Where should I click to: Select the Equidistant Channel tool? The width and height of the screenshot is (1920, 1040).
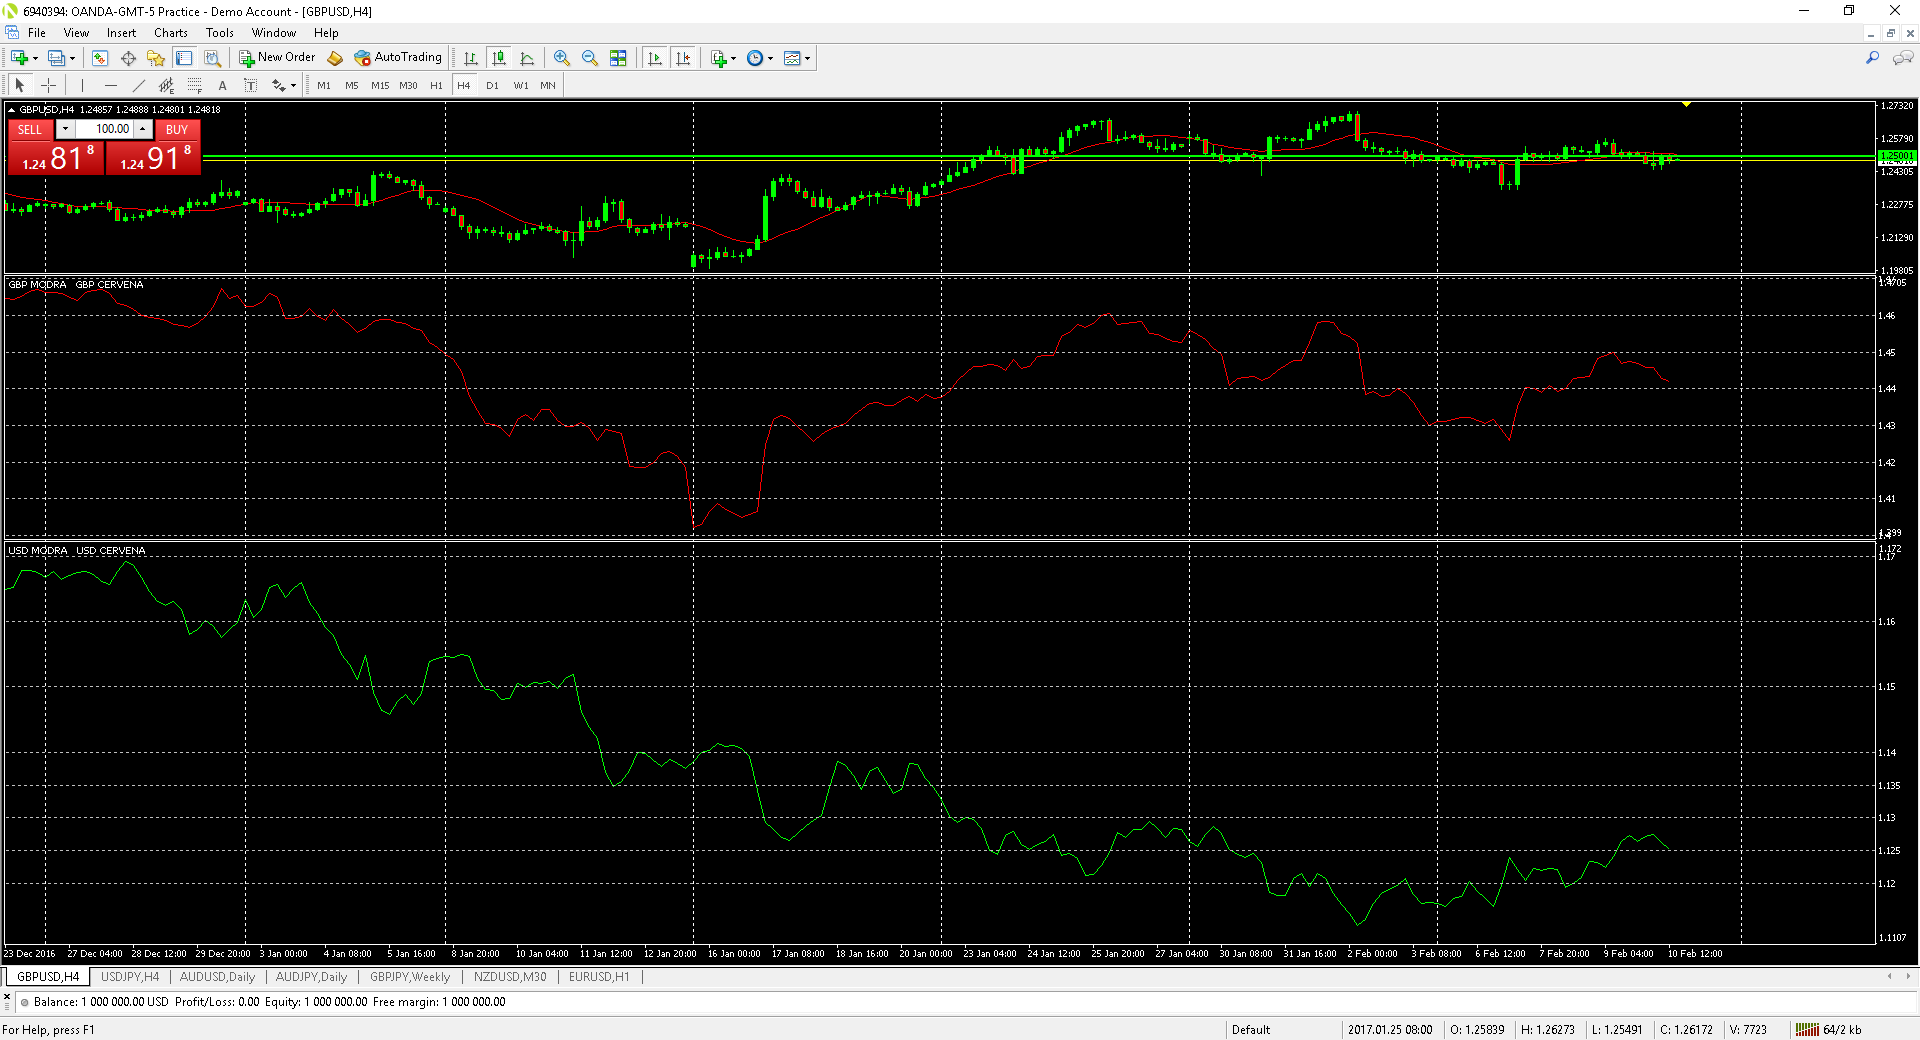167,85
